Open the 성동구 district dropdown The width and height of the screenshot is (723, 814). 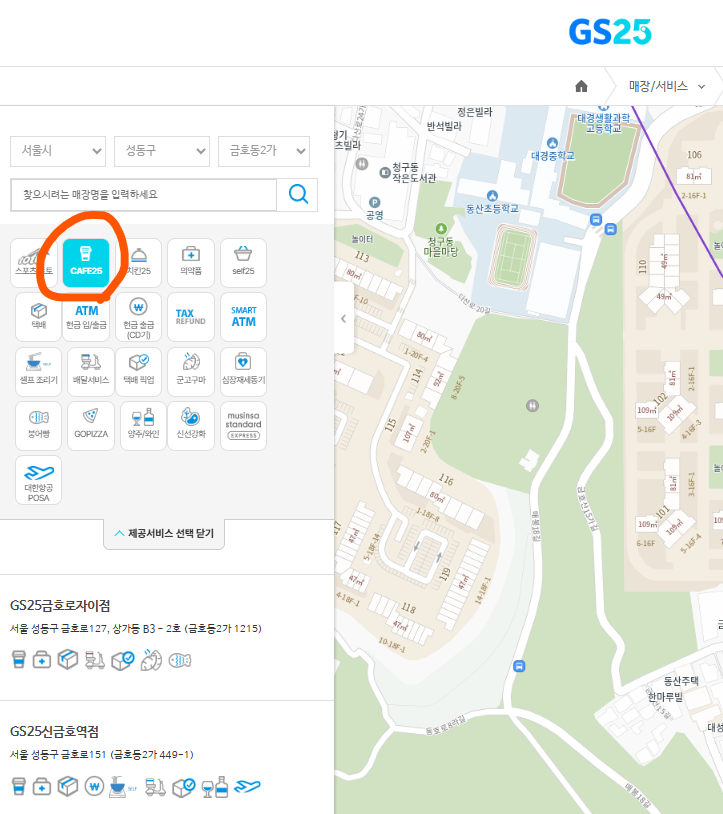click(x=162, y=151)
